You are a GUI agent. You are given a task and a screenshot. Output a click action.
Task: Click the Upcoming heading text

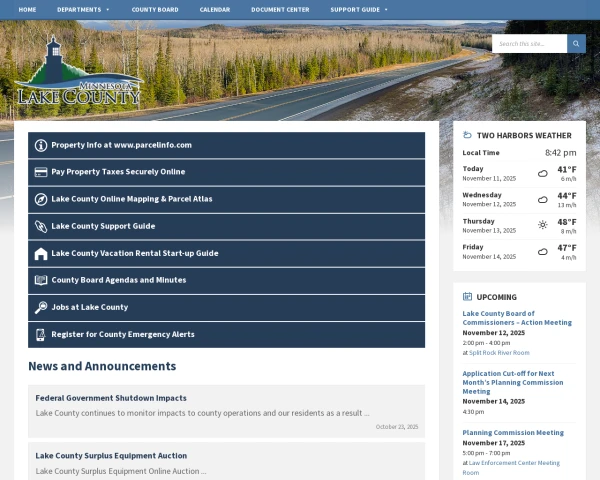pos(496,297)
